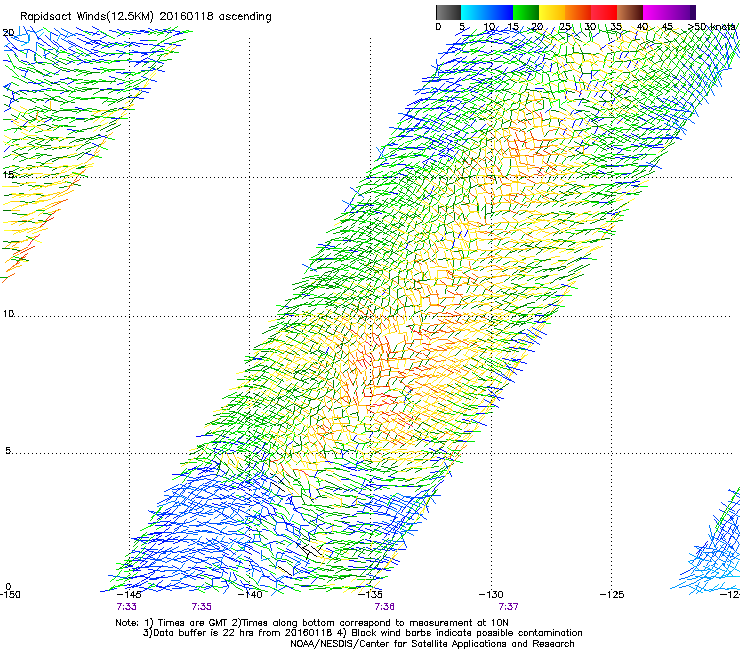740x650 pixels.
Task: Click the plot title 'Rapidsact Winds(12.5KM) 20160118 ascending'
Action: 146,17
